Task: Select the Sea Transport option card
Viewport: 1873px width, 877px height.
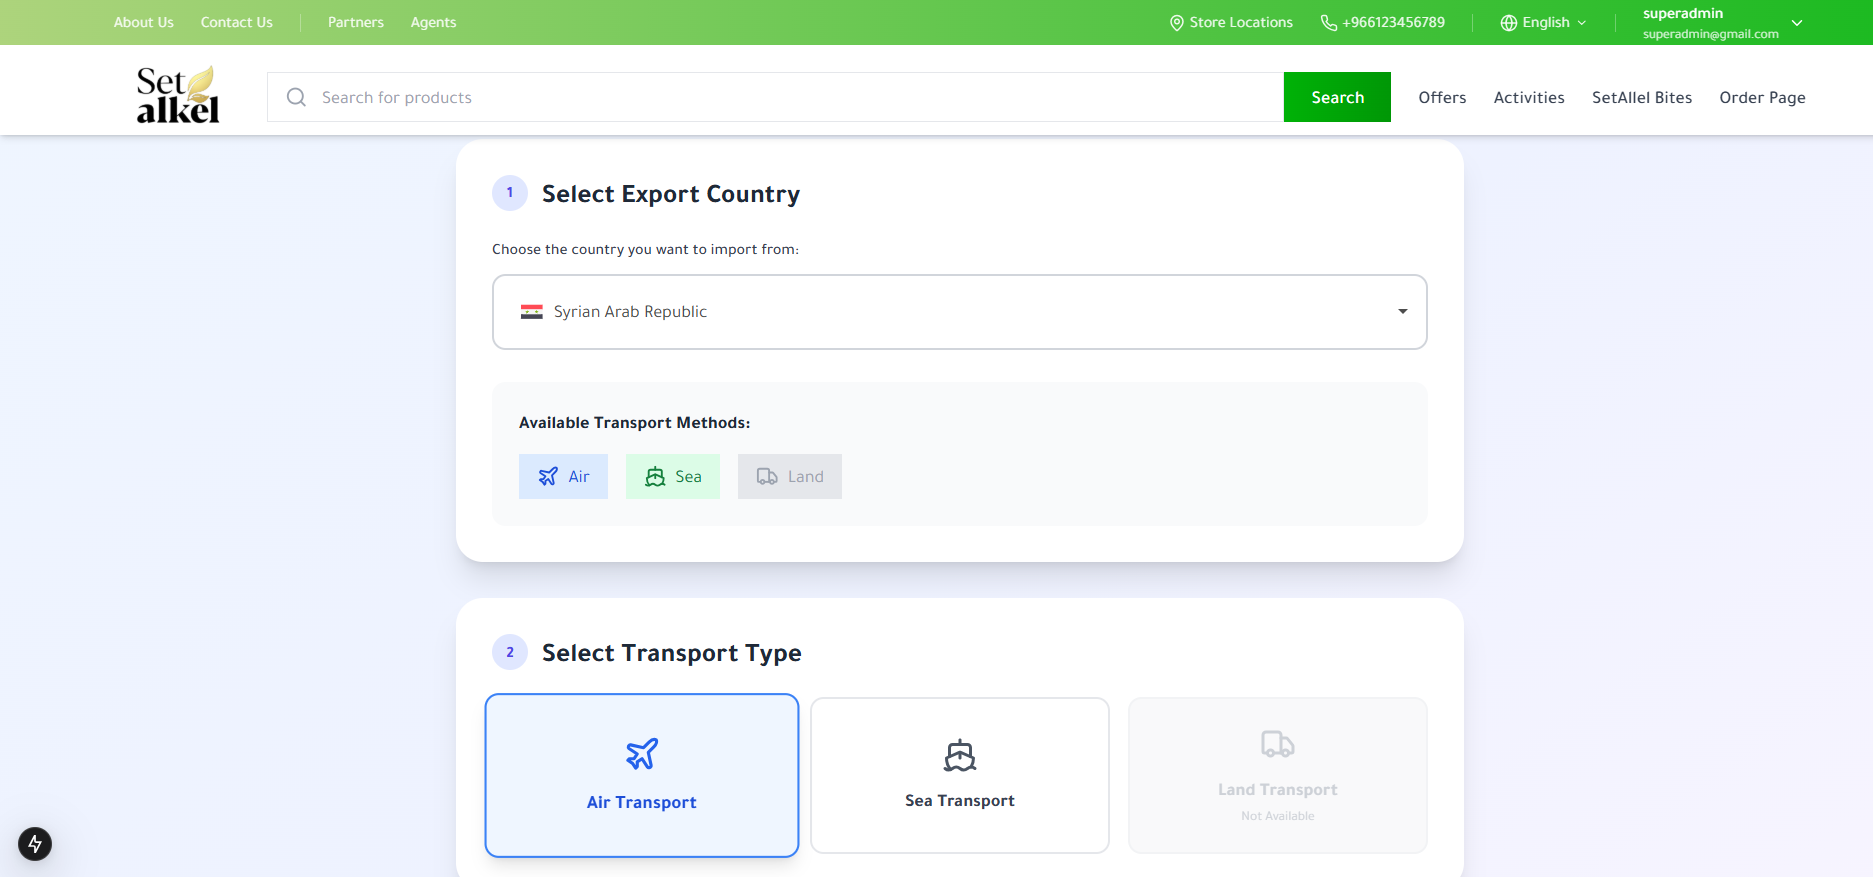Action: pyautogui.click(x=960, y=775)
